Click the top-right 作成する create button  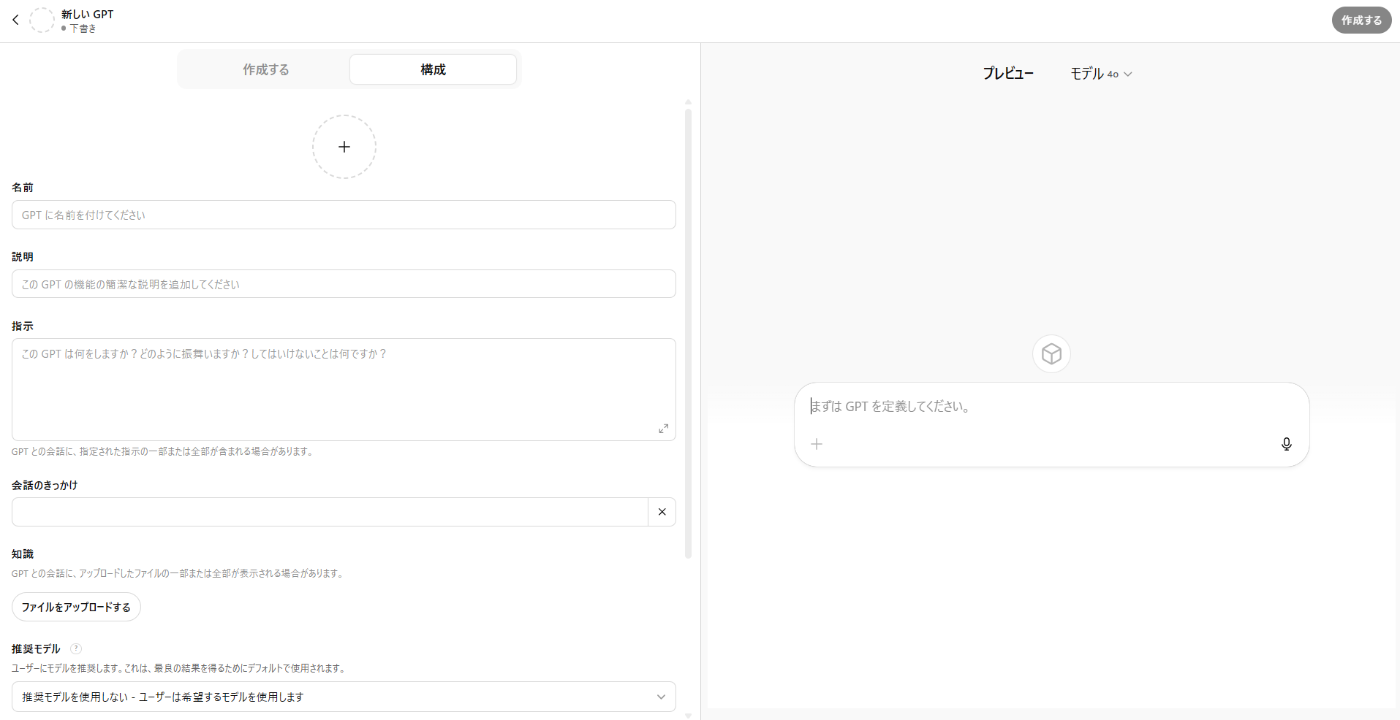(1361, 20)
